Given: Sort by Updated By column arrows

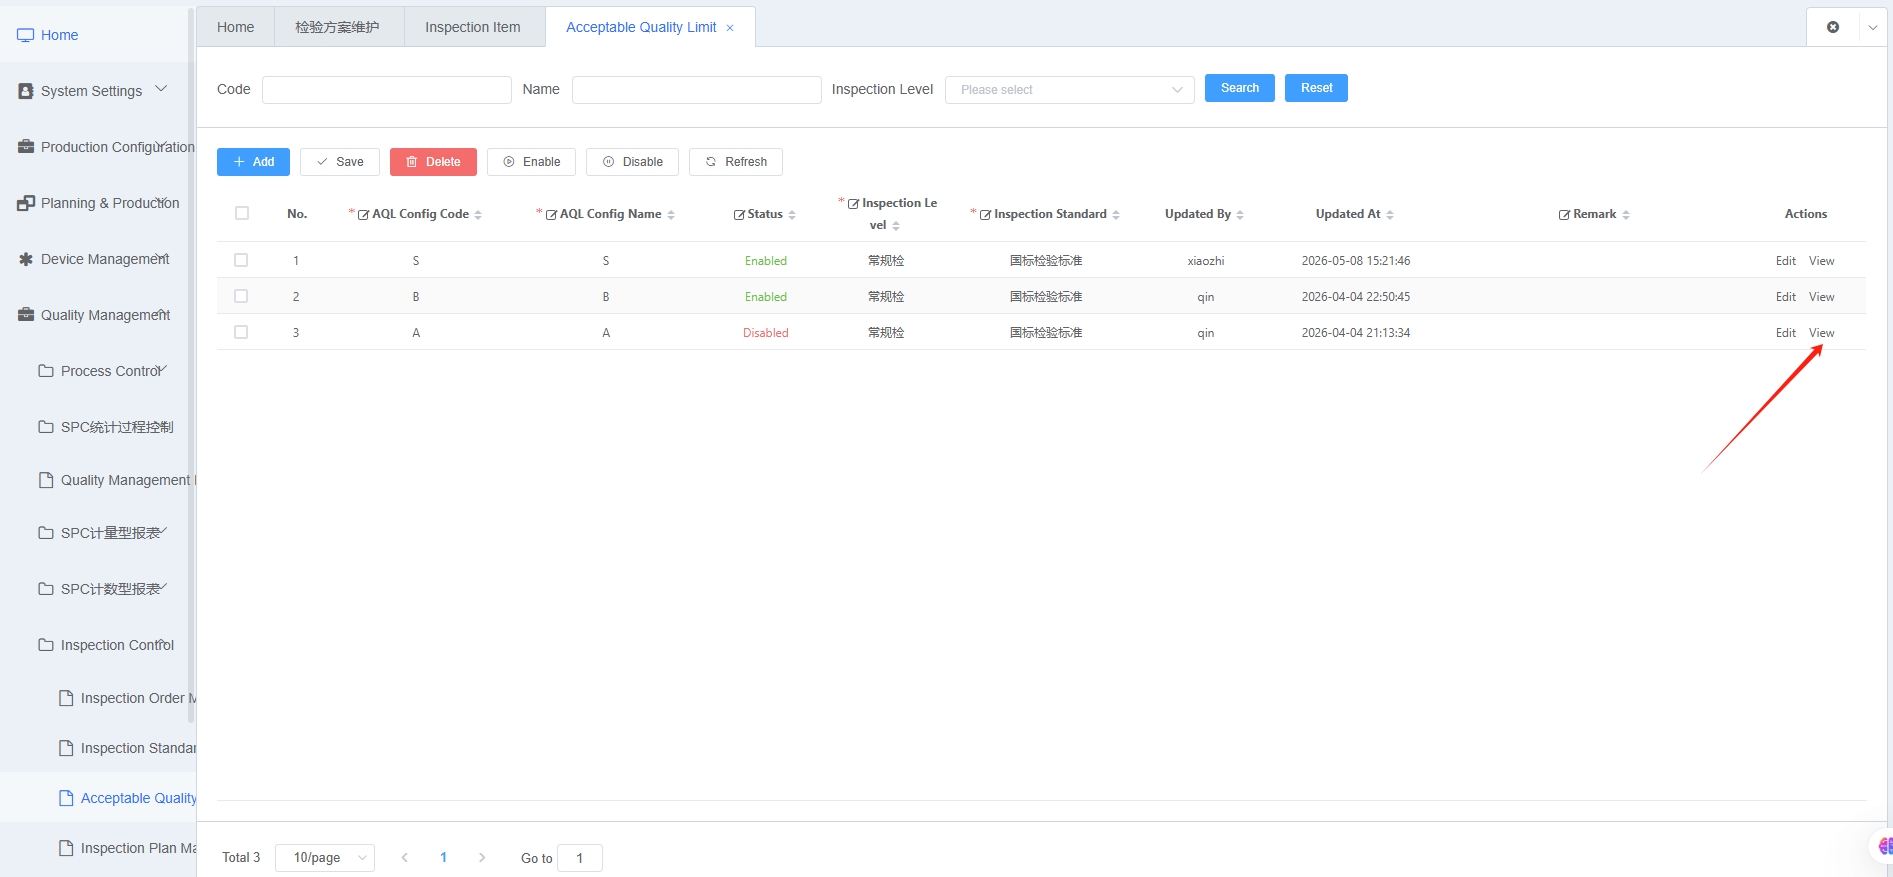Looking at the screenshot, I should 1240,215.
